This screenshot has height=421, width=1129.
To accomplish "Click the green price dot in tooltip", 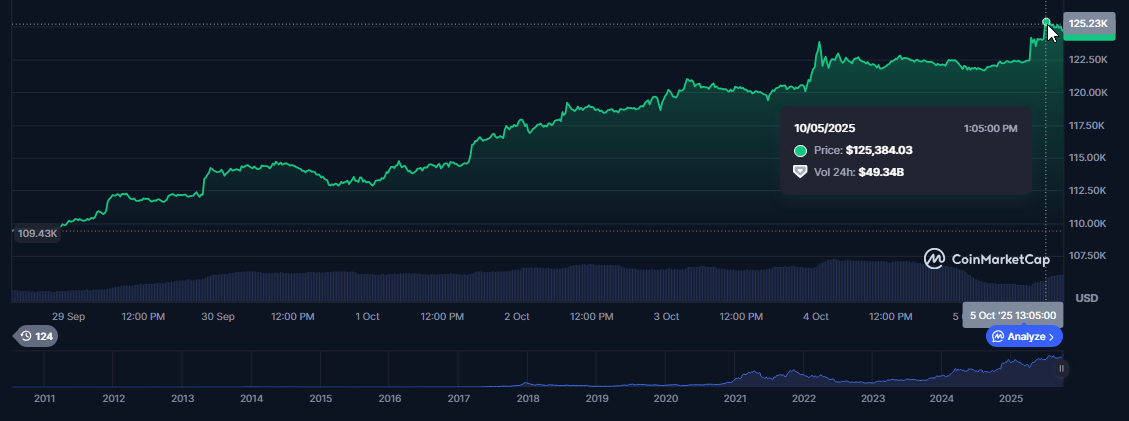I will (800, 151).
